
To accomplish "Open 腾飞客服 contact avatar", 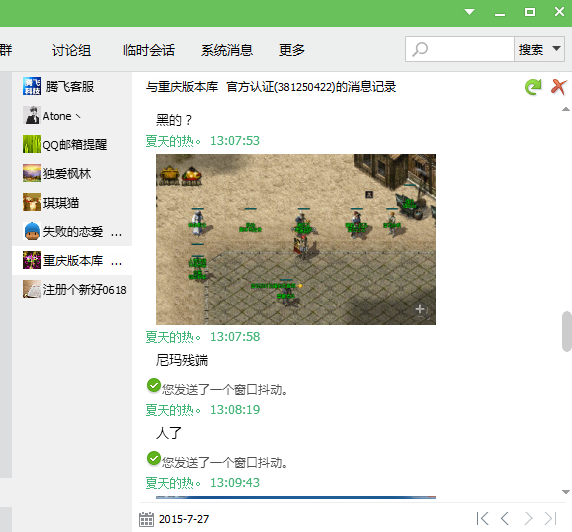I will (32, 86).
